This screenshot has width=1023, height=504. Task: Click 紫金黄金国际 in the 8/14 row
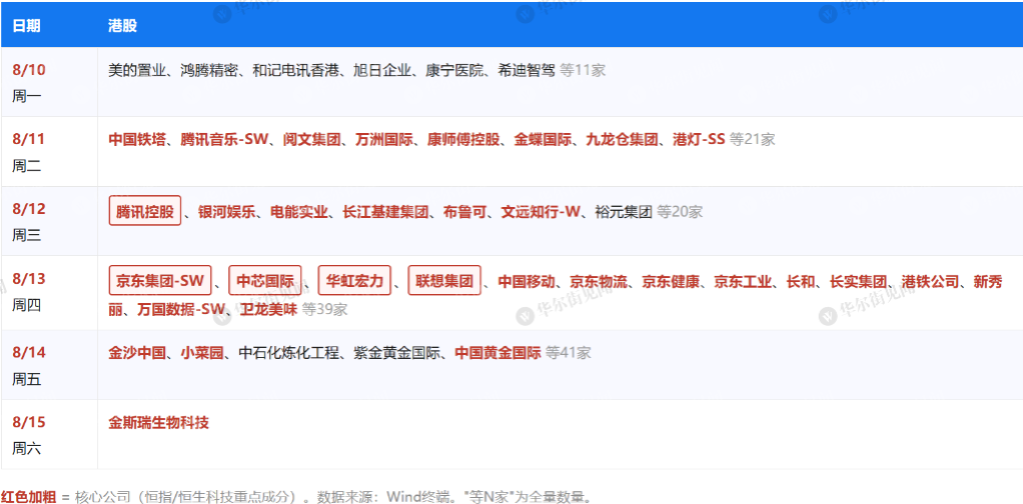(398, 353)
